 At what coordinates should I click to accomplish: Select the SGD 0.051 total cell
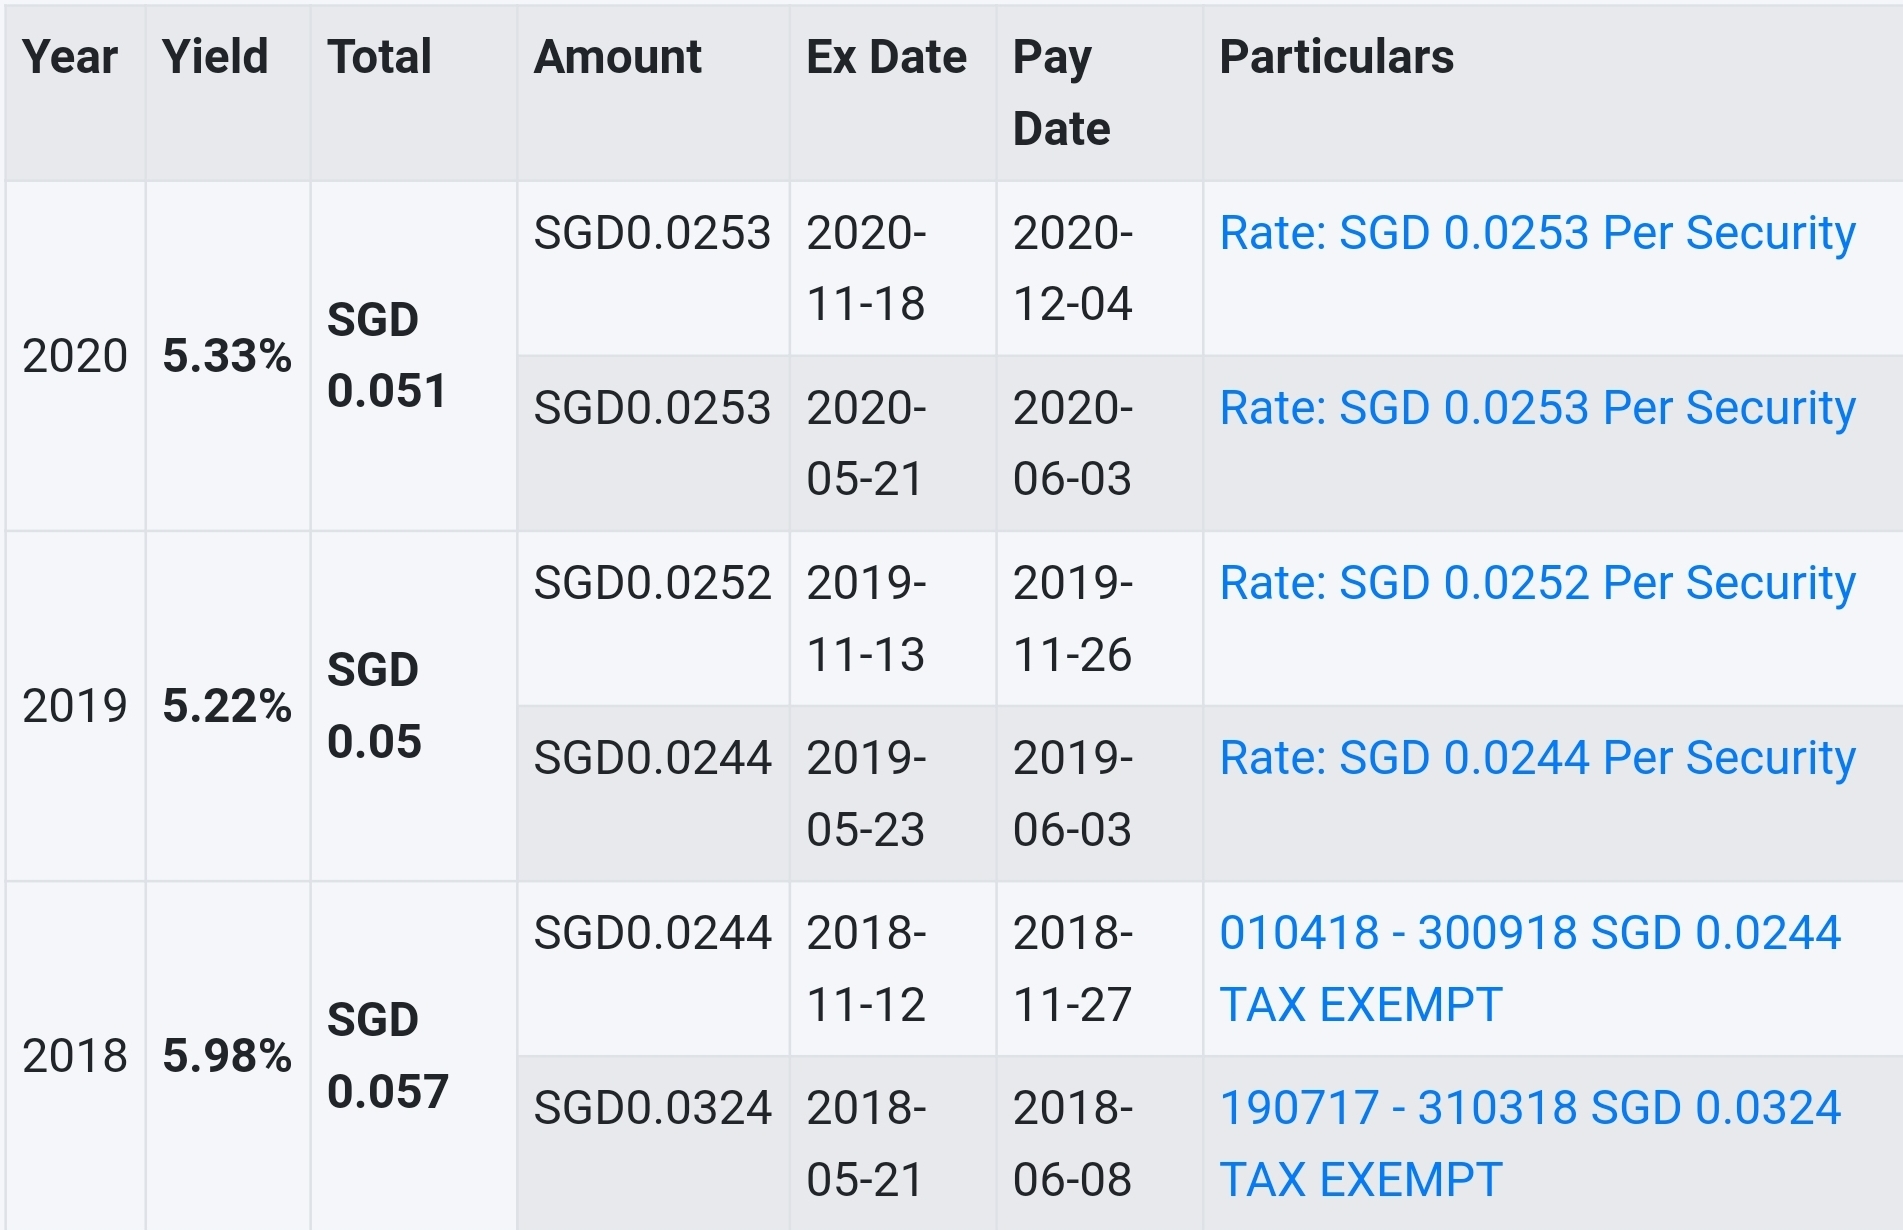click(414, 356)
